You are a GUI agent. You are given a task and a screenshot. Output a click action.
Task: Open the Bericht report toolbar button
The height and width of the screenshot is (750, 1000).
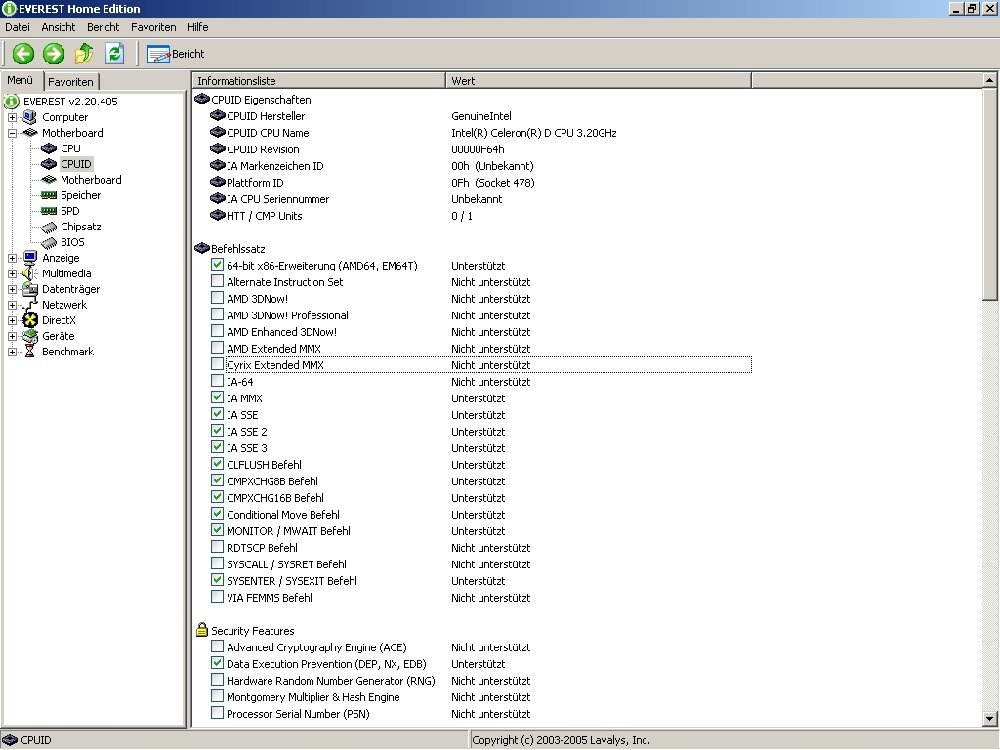coord(176,54)
